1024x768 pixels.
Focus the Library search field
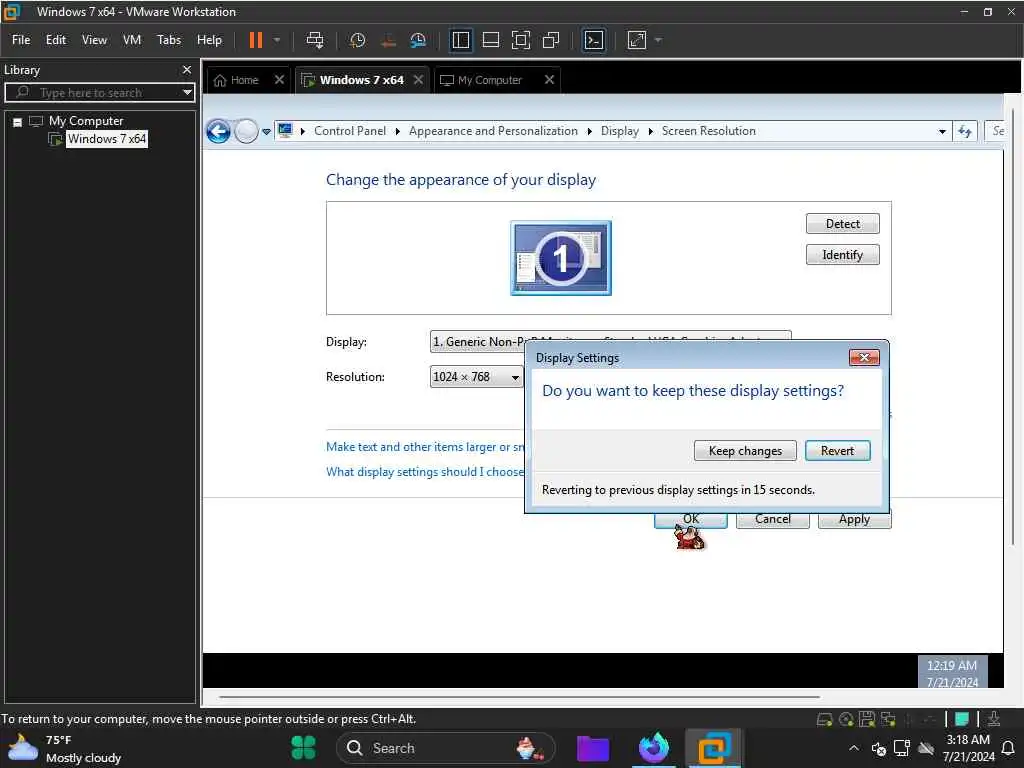click(x=99, y=93)
